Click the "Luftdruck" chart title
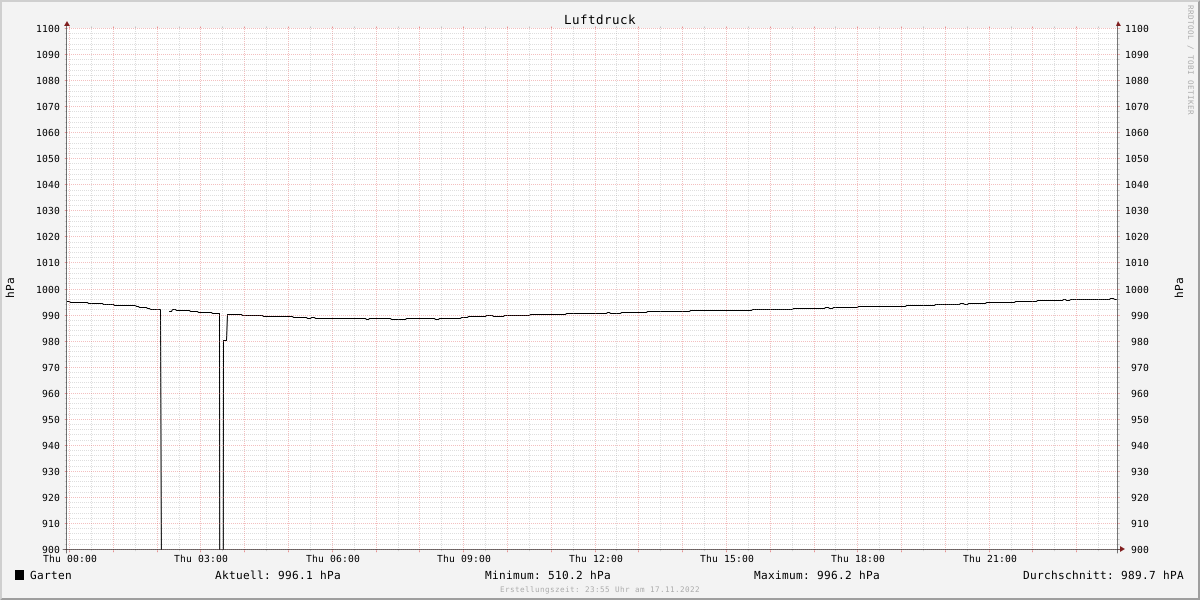The height and width of the screenshot is (600, 1200). point(599,20)
